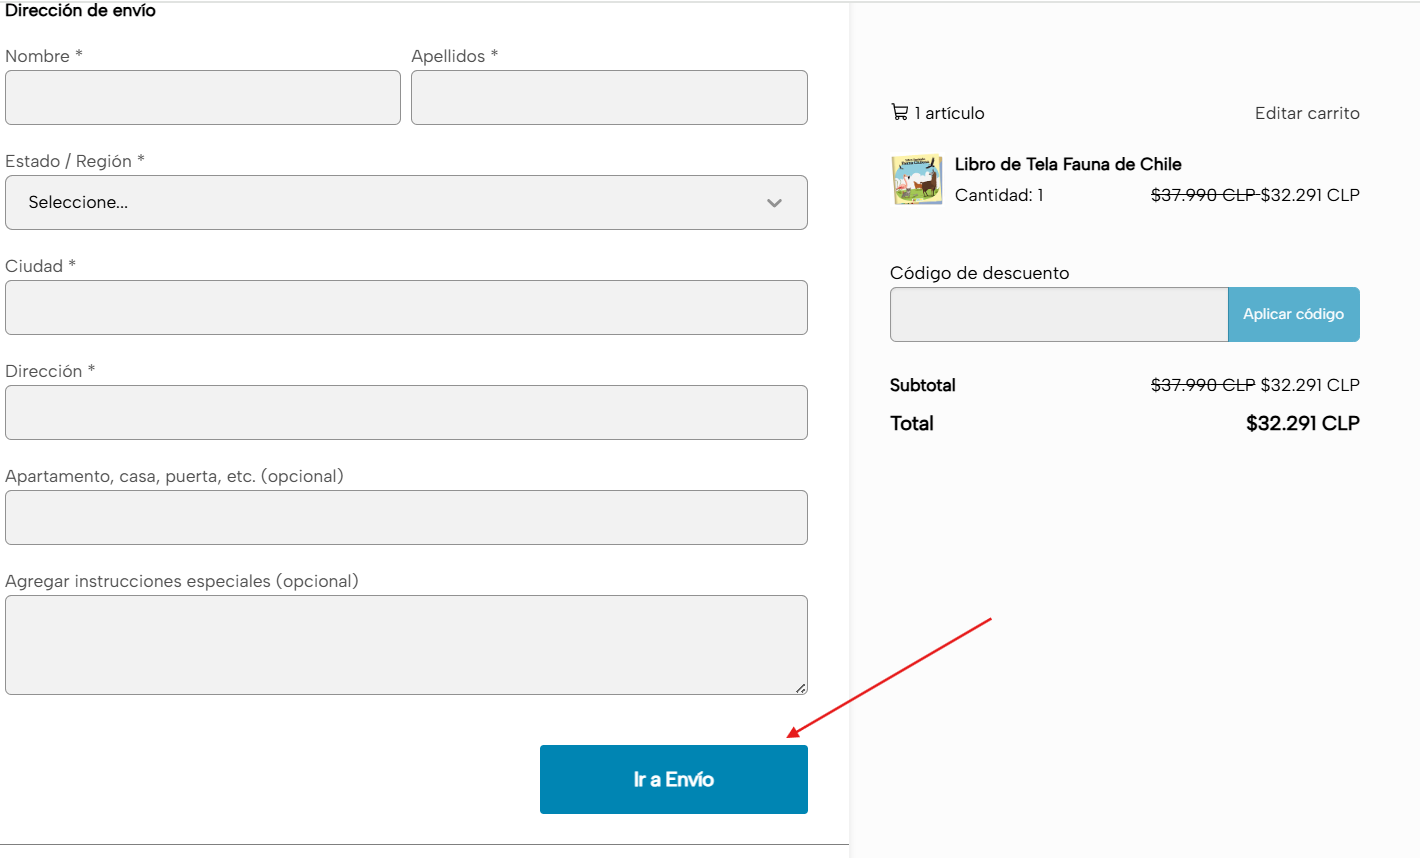1420x858 pixels.
Task: Click the Agregar instrucciones especiales label
Action: point(181,581)
